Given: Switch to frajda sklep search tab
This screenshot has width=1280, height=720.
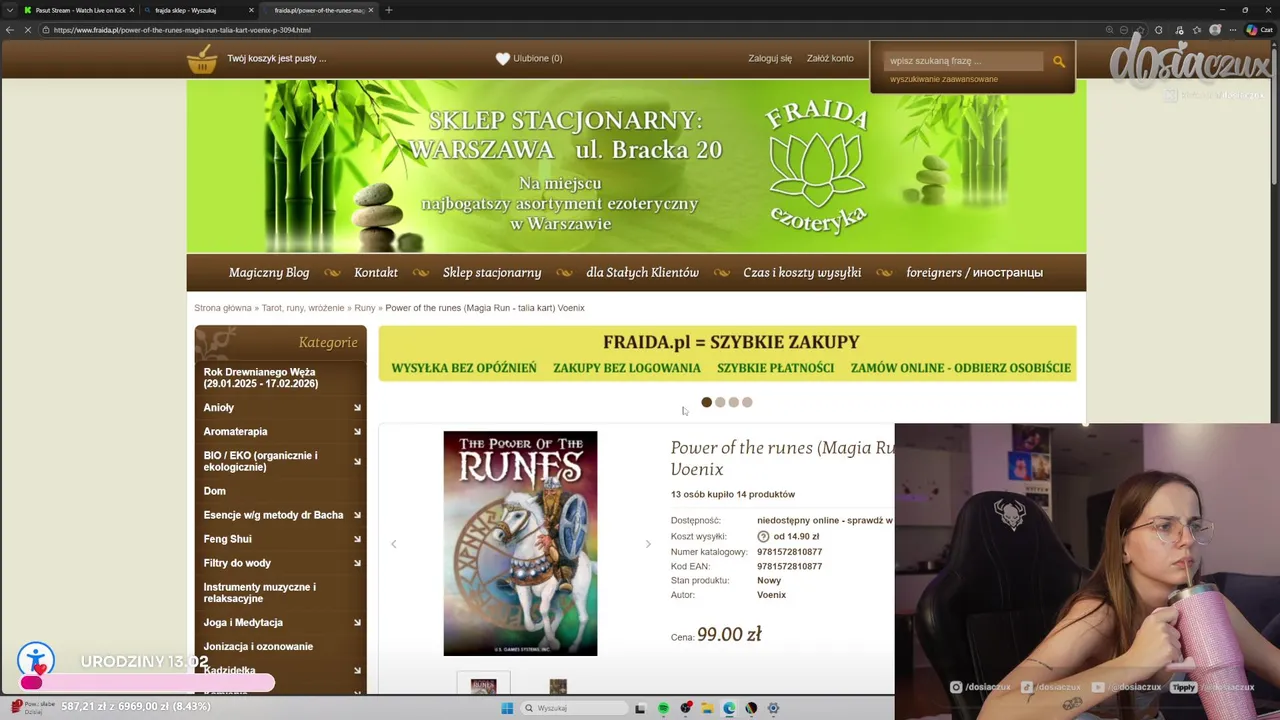Looking at the screenshot, I should [198, 10].
